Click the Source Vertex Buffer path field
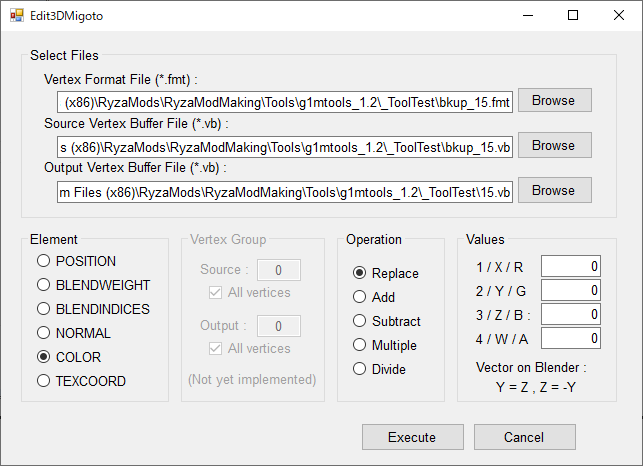The image size is (643, 466). pyautogui.click(x=285, y=147)
